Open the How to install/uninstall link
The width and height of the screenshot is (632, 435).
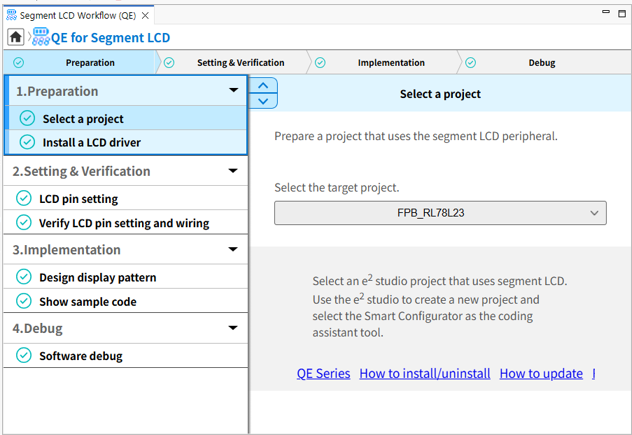click(424, 373)
